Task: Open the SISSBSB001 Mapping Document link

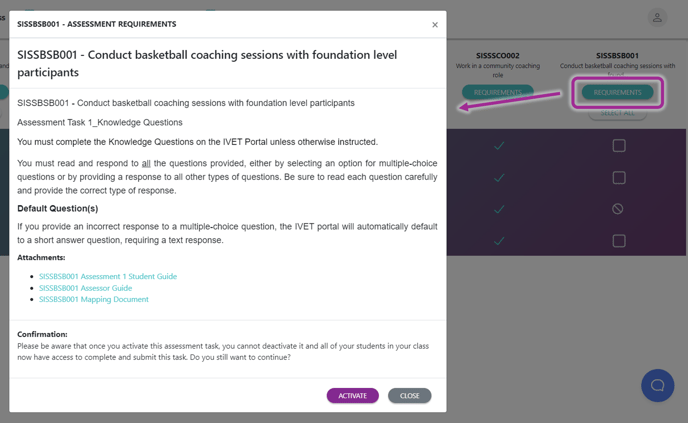Action: 94,299
